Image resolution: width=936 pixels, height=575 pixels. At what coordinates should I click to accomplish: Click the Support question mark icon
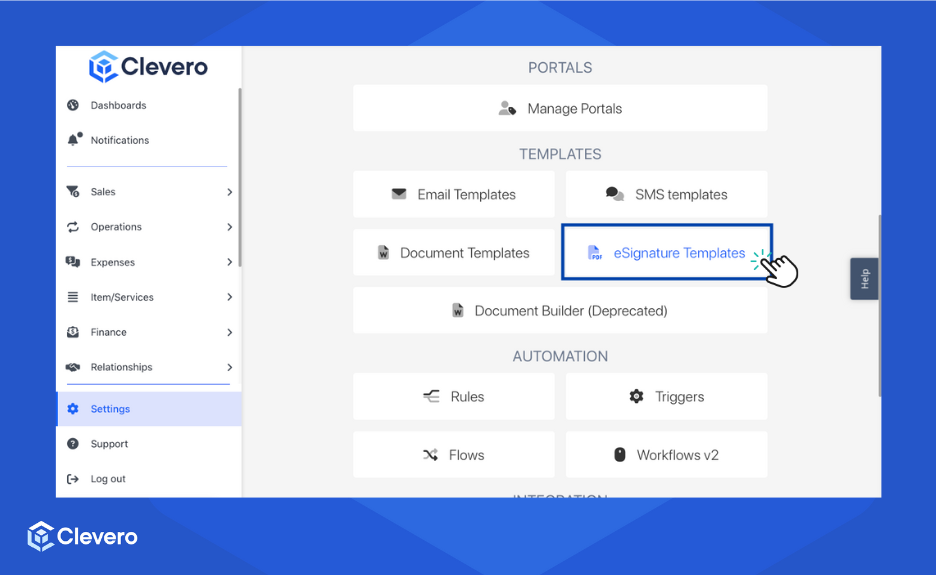(73, 444)
